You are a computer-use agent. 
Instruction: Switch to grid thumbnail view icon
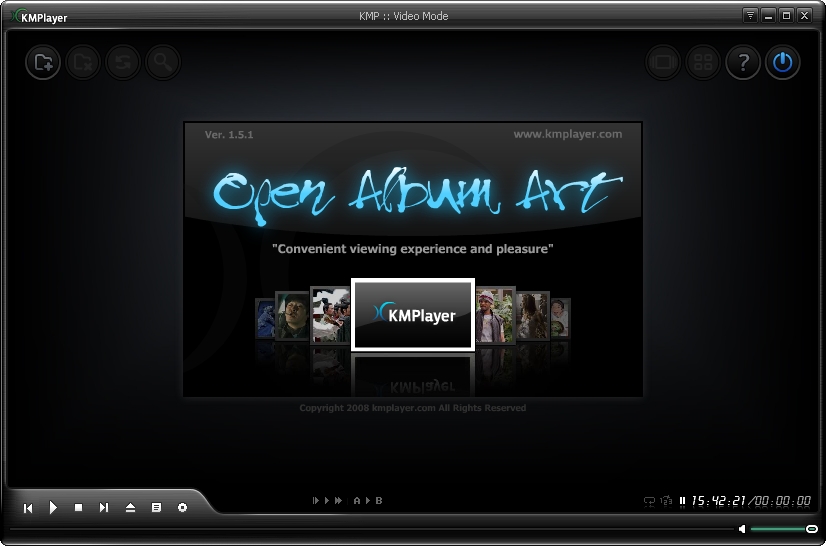pos(703,62)
